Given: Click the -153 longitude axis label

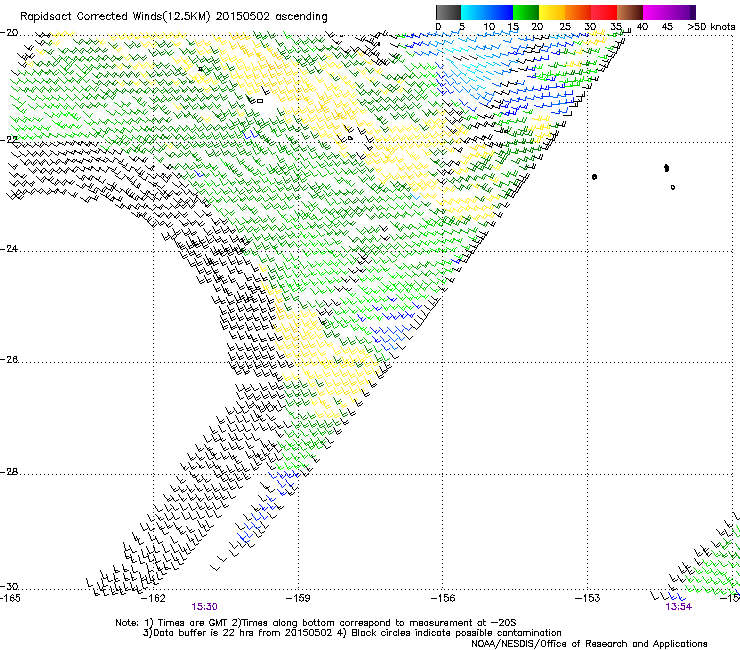Looking at the screenshot, I should [x=588, y=598].
